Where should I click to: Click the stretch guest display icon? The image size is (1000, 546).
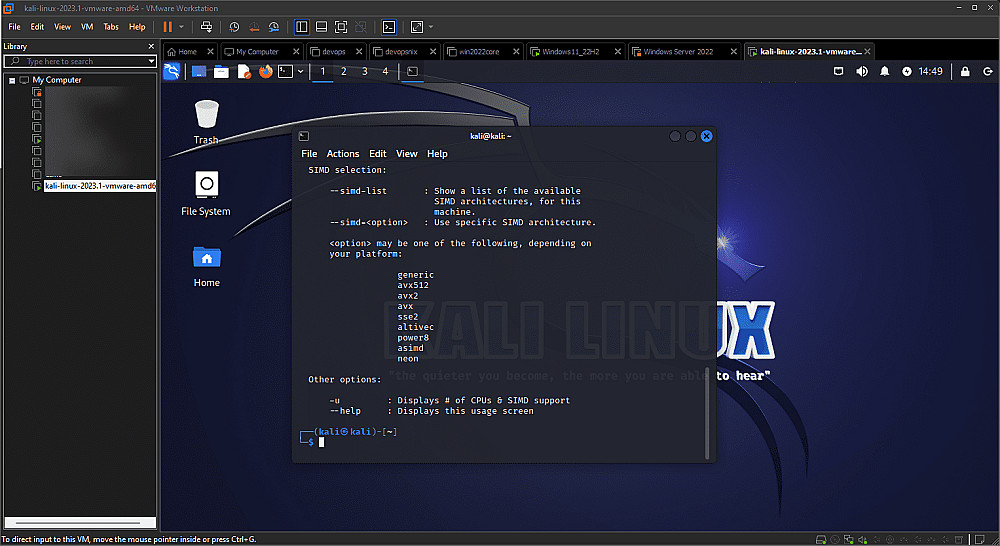click(416, 27)
